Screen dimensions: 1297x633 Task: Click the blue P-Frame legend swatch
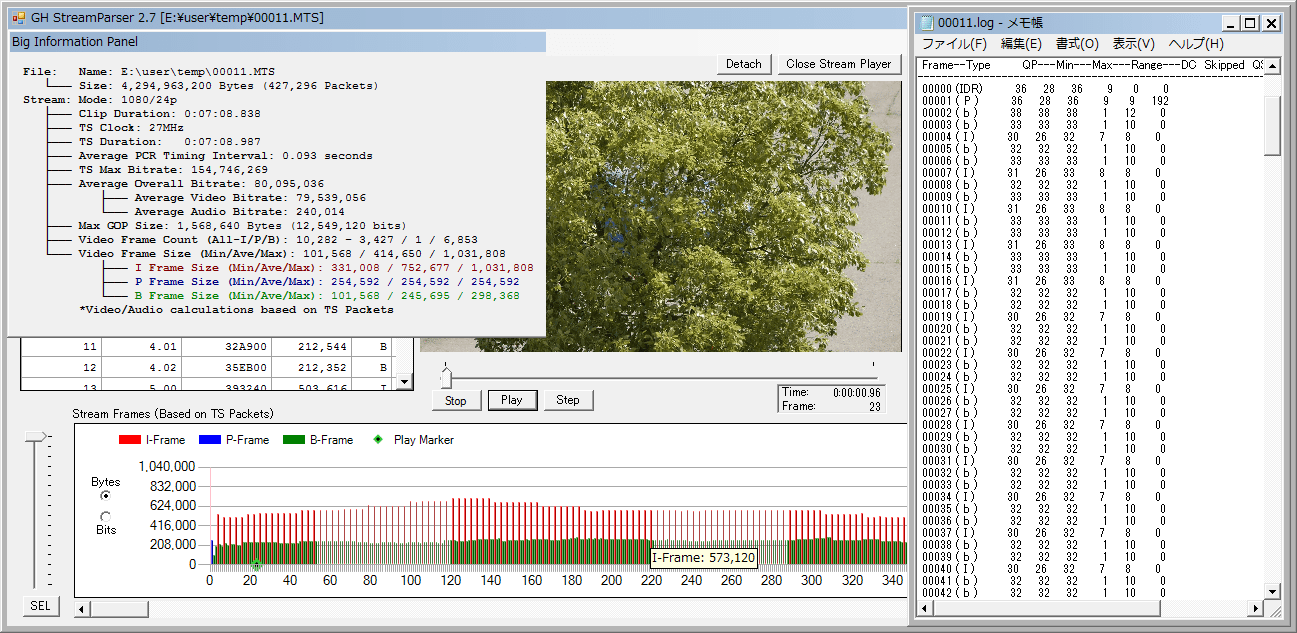pos(208,440)
